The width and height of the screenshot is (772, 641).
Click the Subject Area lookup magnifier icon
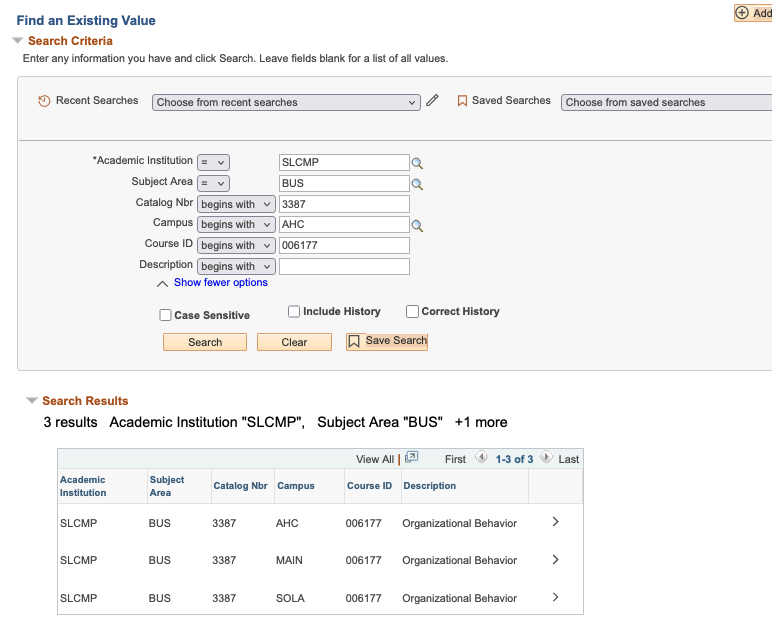(x=418, y=184)
